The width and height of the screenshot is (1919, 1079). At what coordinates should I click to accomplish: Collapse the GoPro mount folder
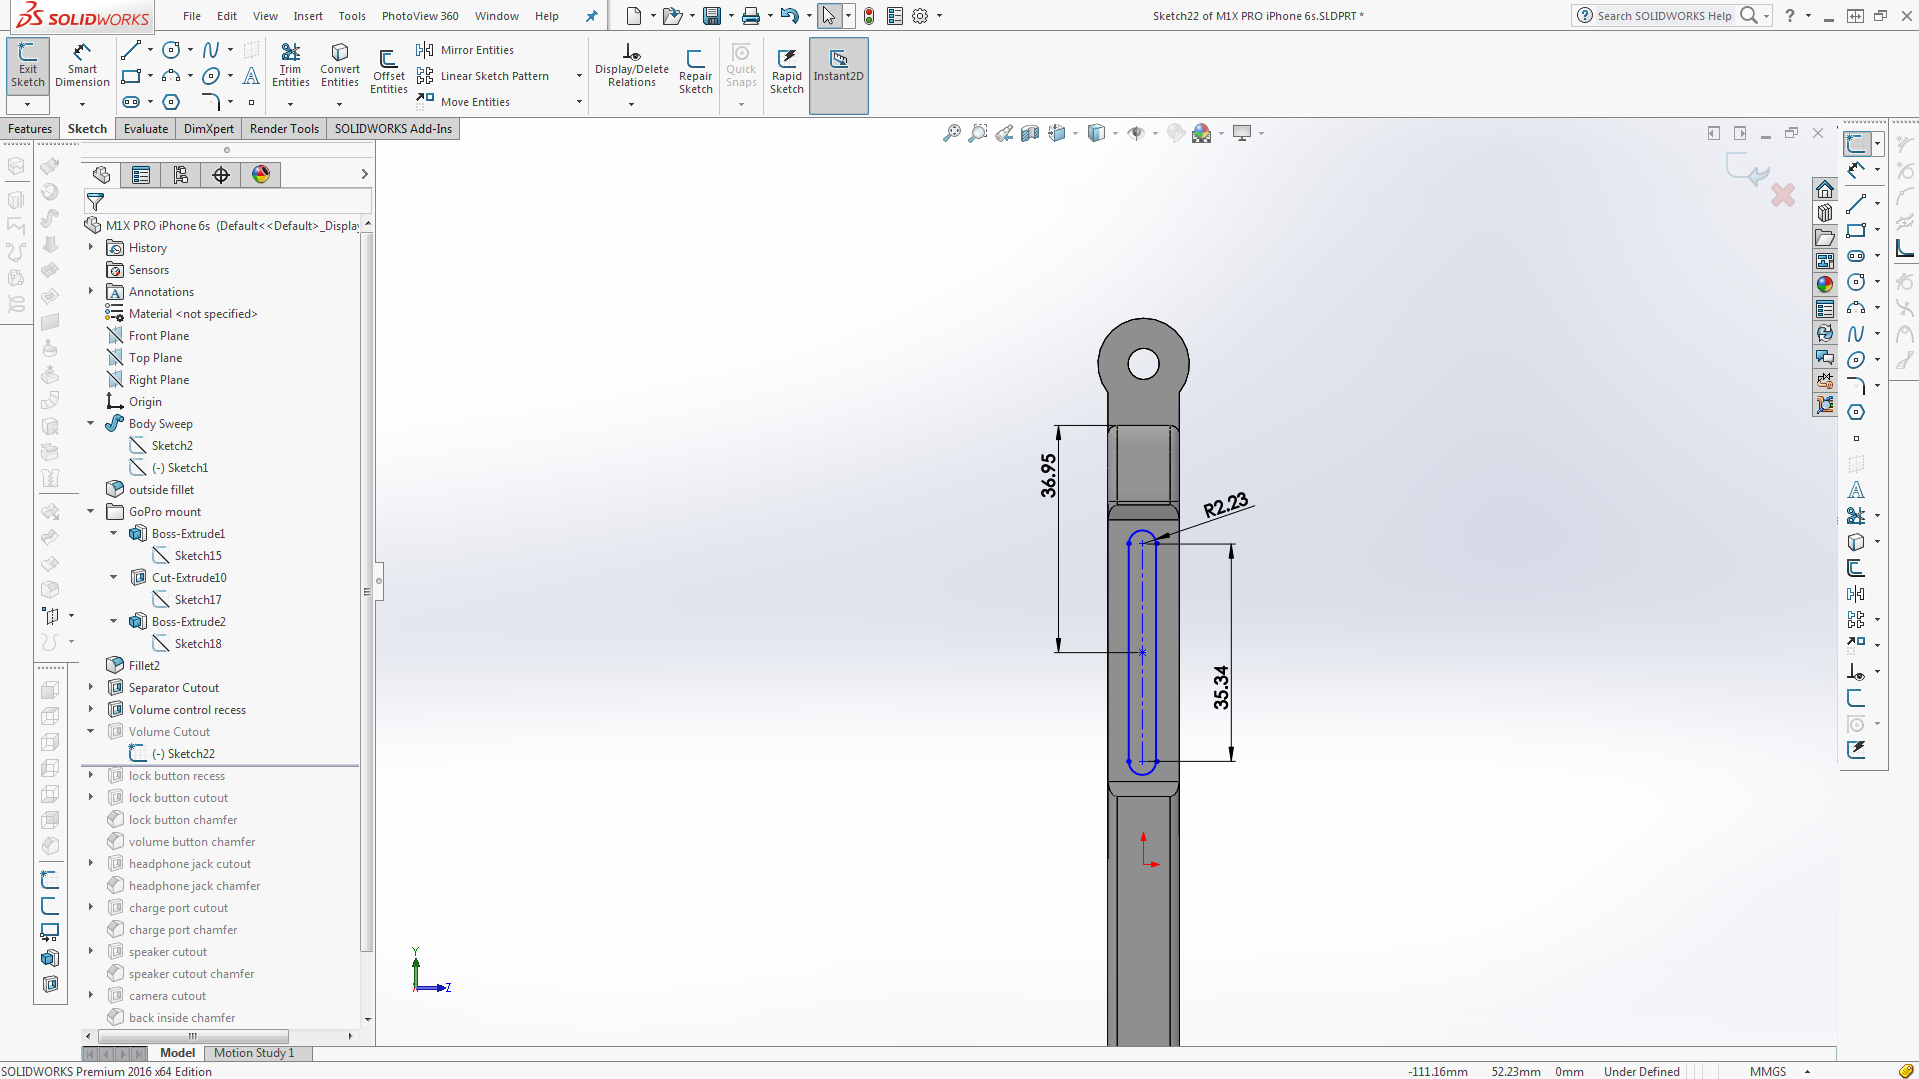point(91,512)
